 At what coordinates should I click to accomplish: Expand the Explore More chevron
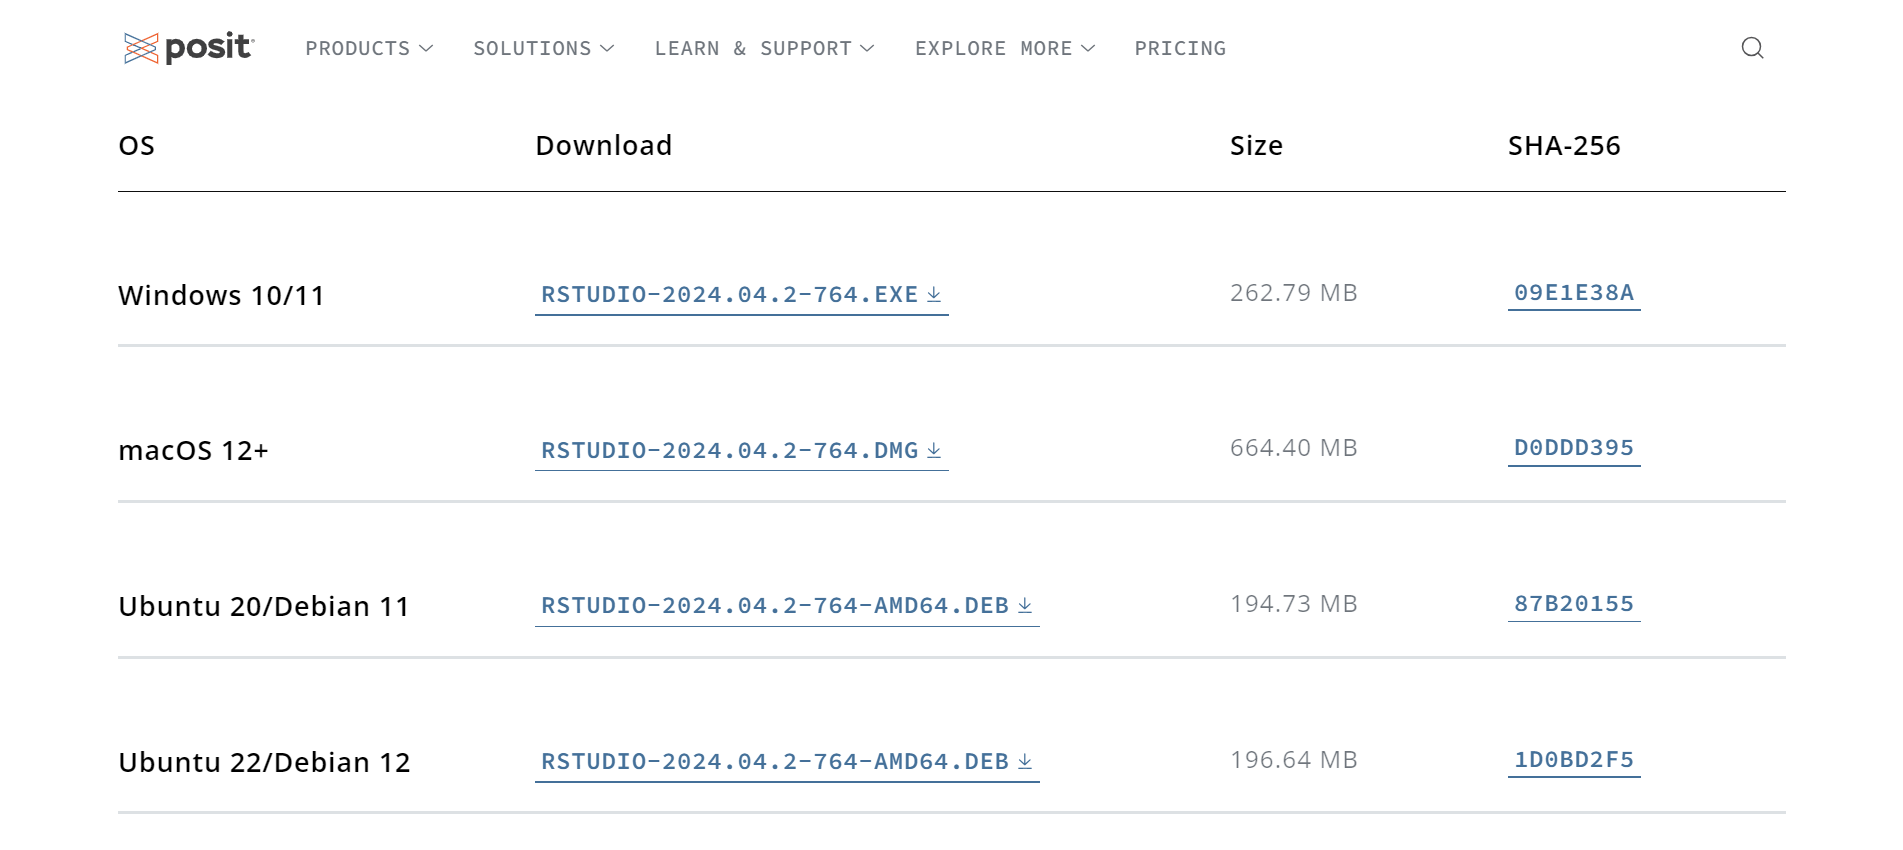click(1088, 48)
